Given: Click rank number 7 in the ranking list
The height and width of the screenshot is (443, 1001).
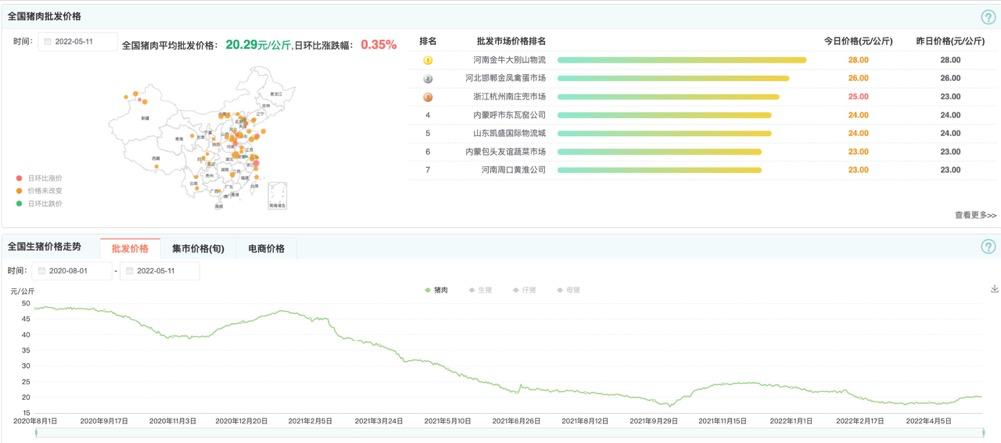Looking at the screenshot, I should tap(428, 170).
